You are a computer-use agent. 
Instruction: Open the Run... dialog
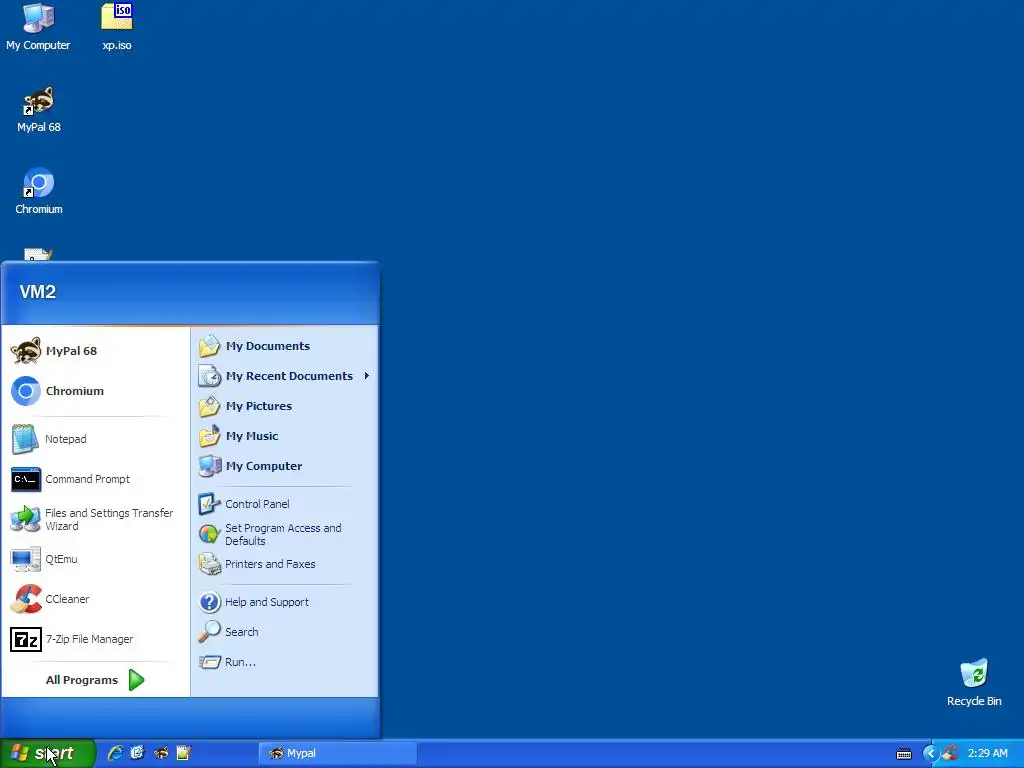(x=284, y=662)
